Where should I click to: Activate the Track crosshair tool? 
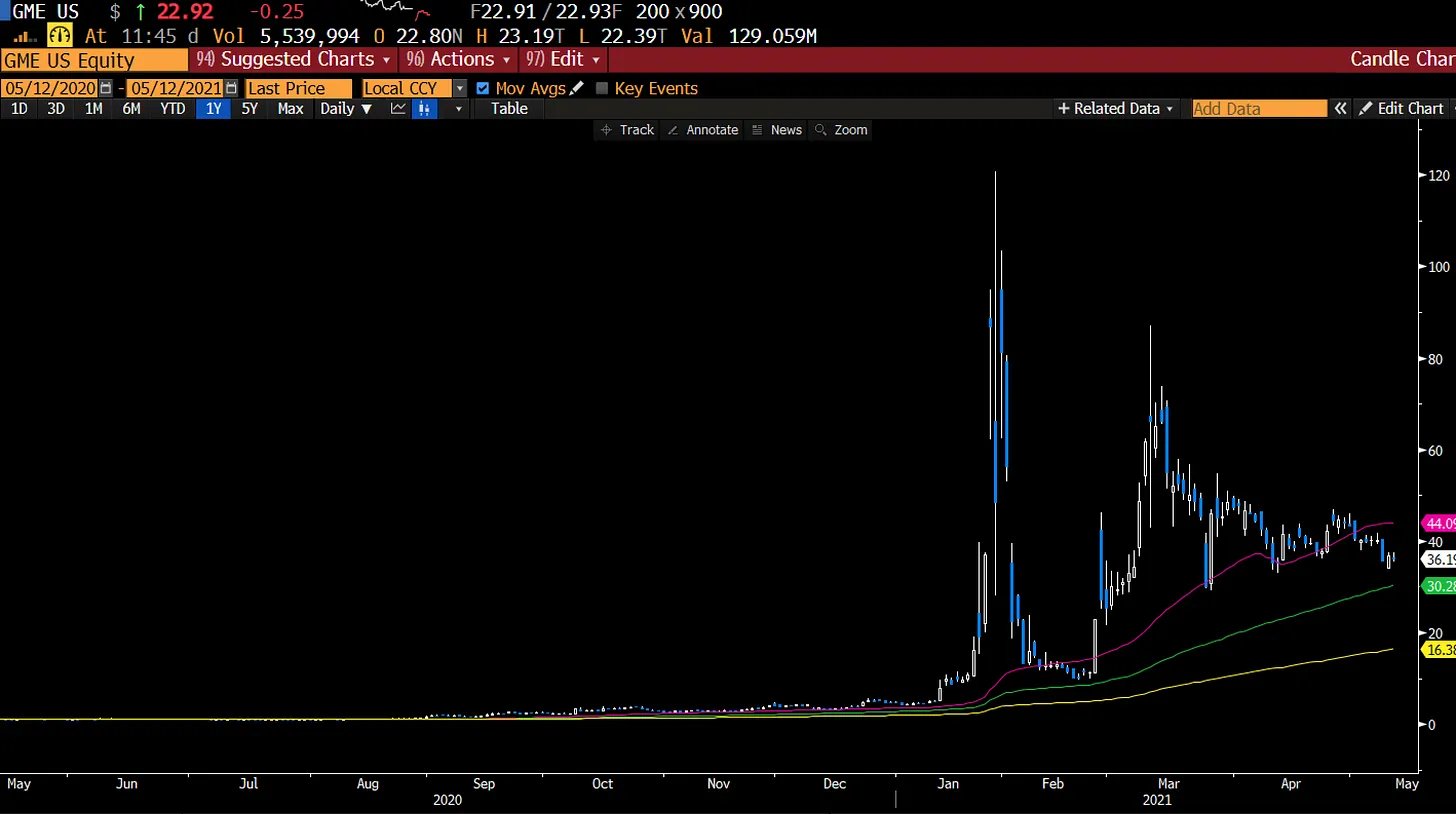click(626, 130)
